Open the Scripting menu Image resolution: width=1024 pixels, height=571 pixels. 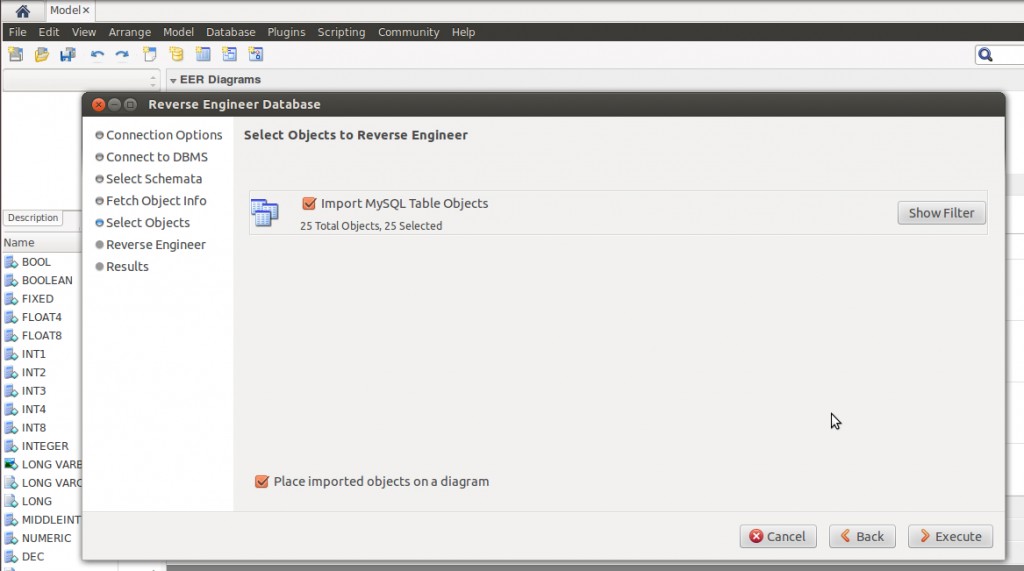coord(341,32)
